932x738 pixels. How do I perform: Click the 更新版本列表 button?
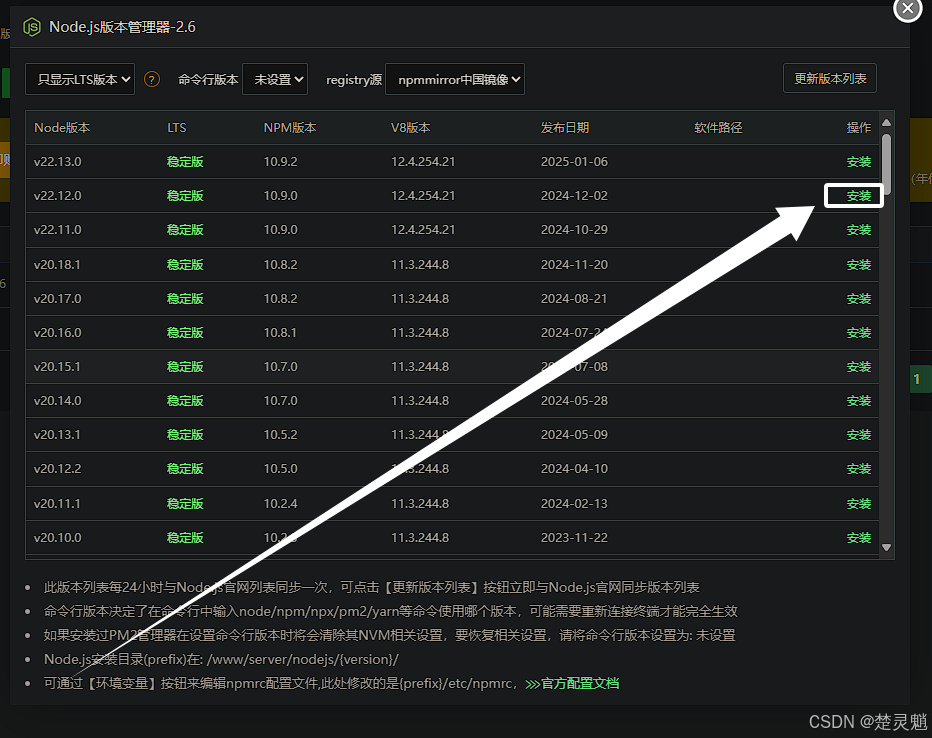tap(830, 78)
